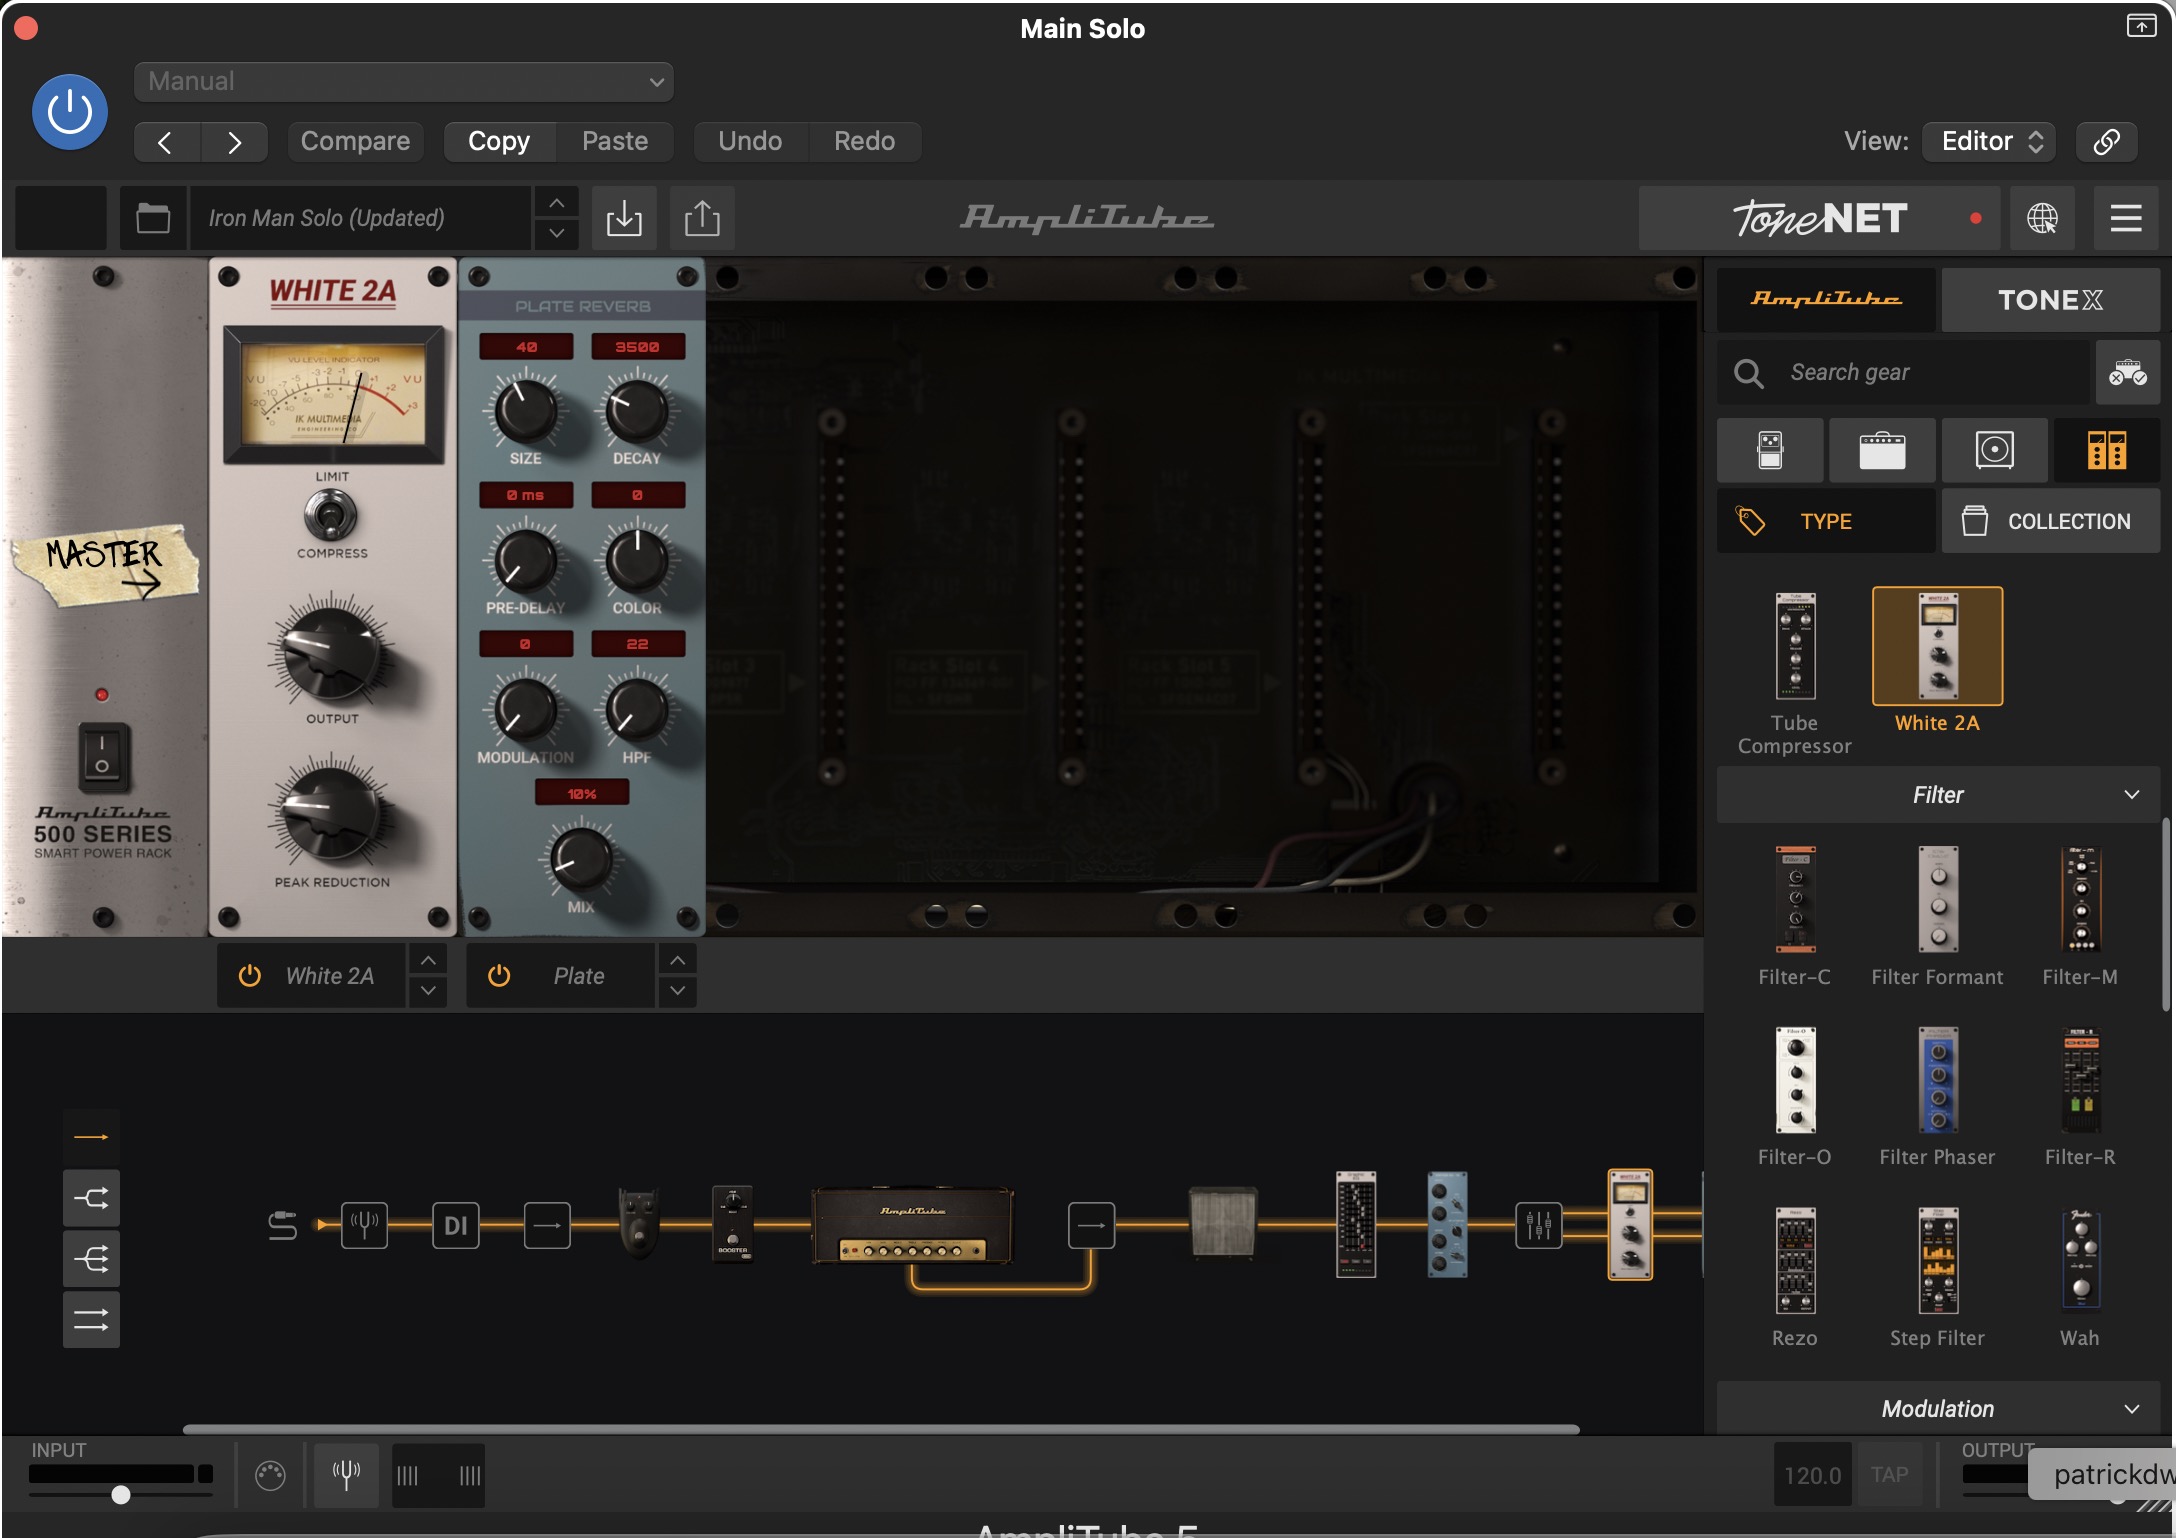Open the preset browser folder icon
The width and height of the screenshot is (2176, 1538).
(153, 218)
